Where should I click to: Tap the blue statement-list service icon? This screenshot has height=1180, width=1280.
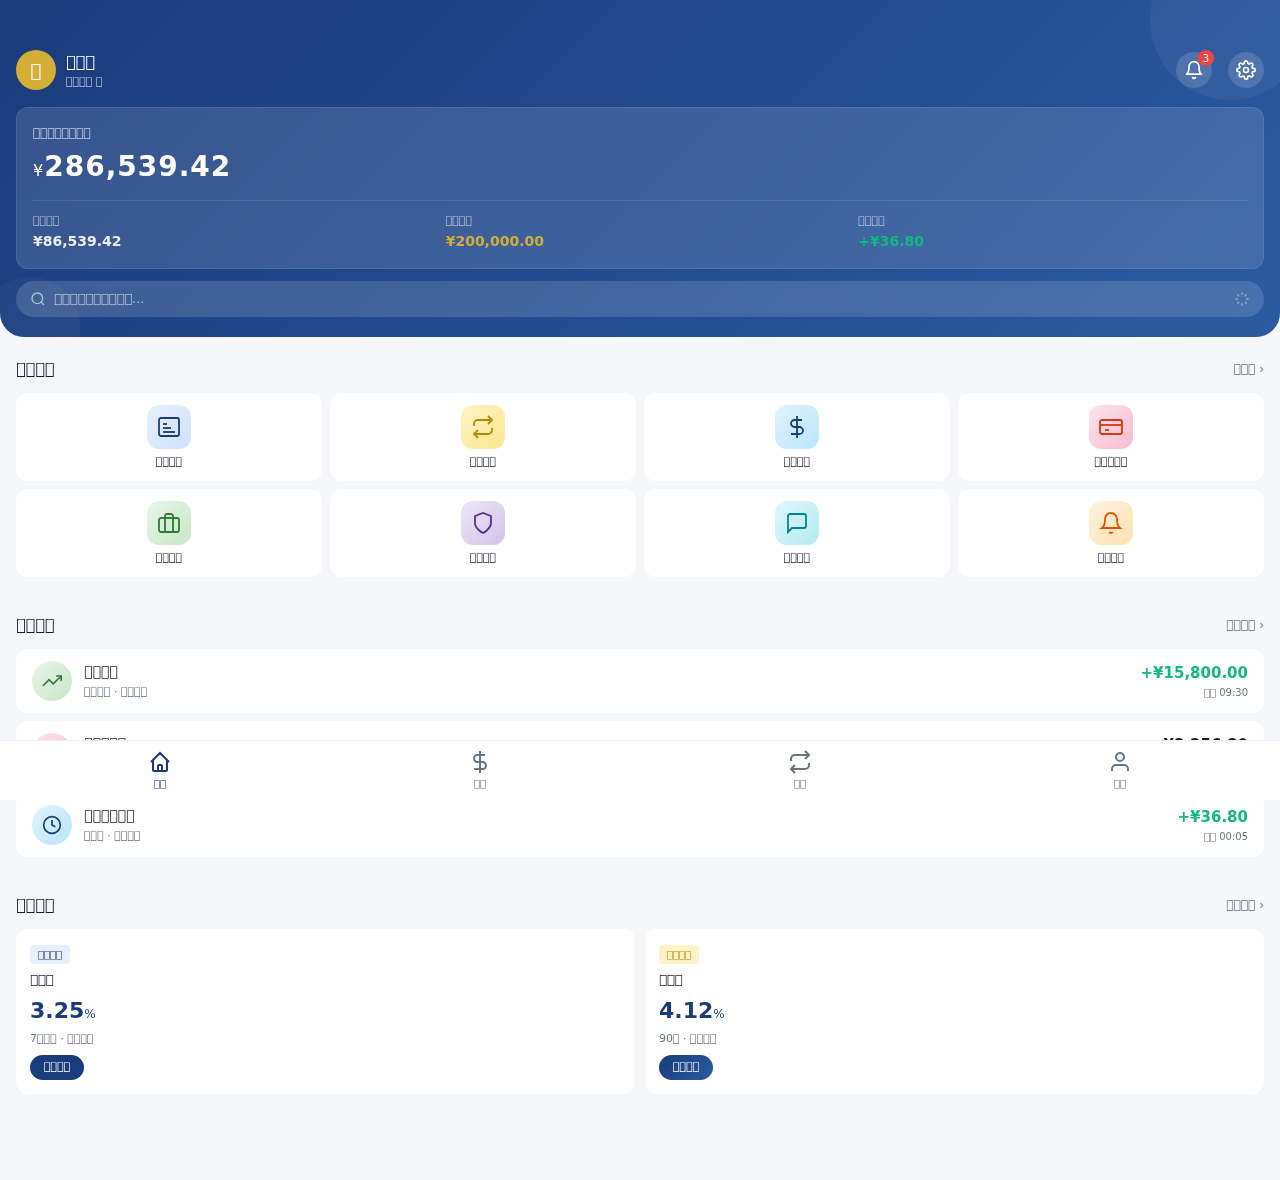169,427
